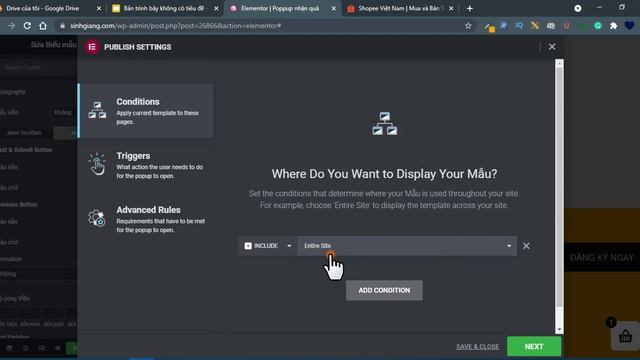Viewport: 640px width, 360px height.
Task: Click the IQ extension icon
Action: point(519,26)
